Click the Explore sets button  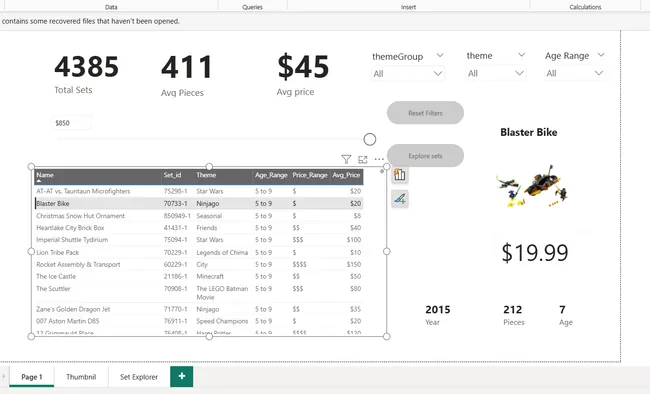pos(425,156)
